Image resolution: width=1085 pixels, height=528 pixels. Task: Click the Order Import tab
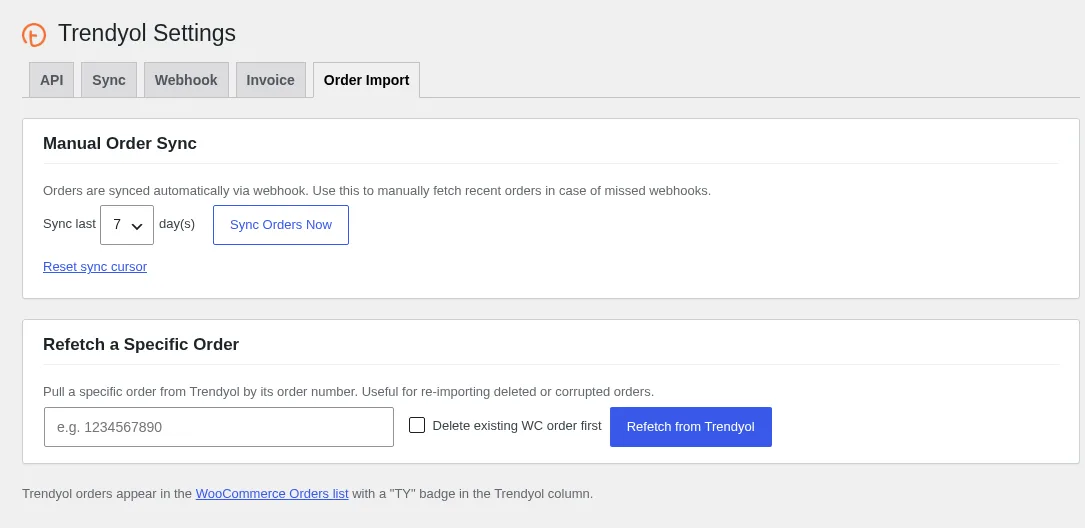[366, 80]
